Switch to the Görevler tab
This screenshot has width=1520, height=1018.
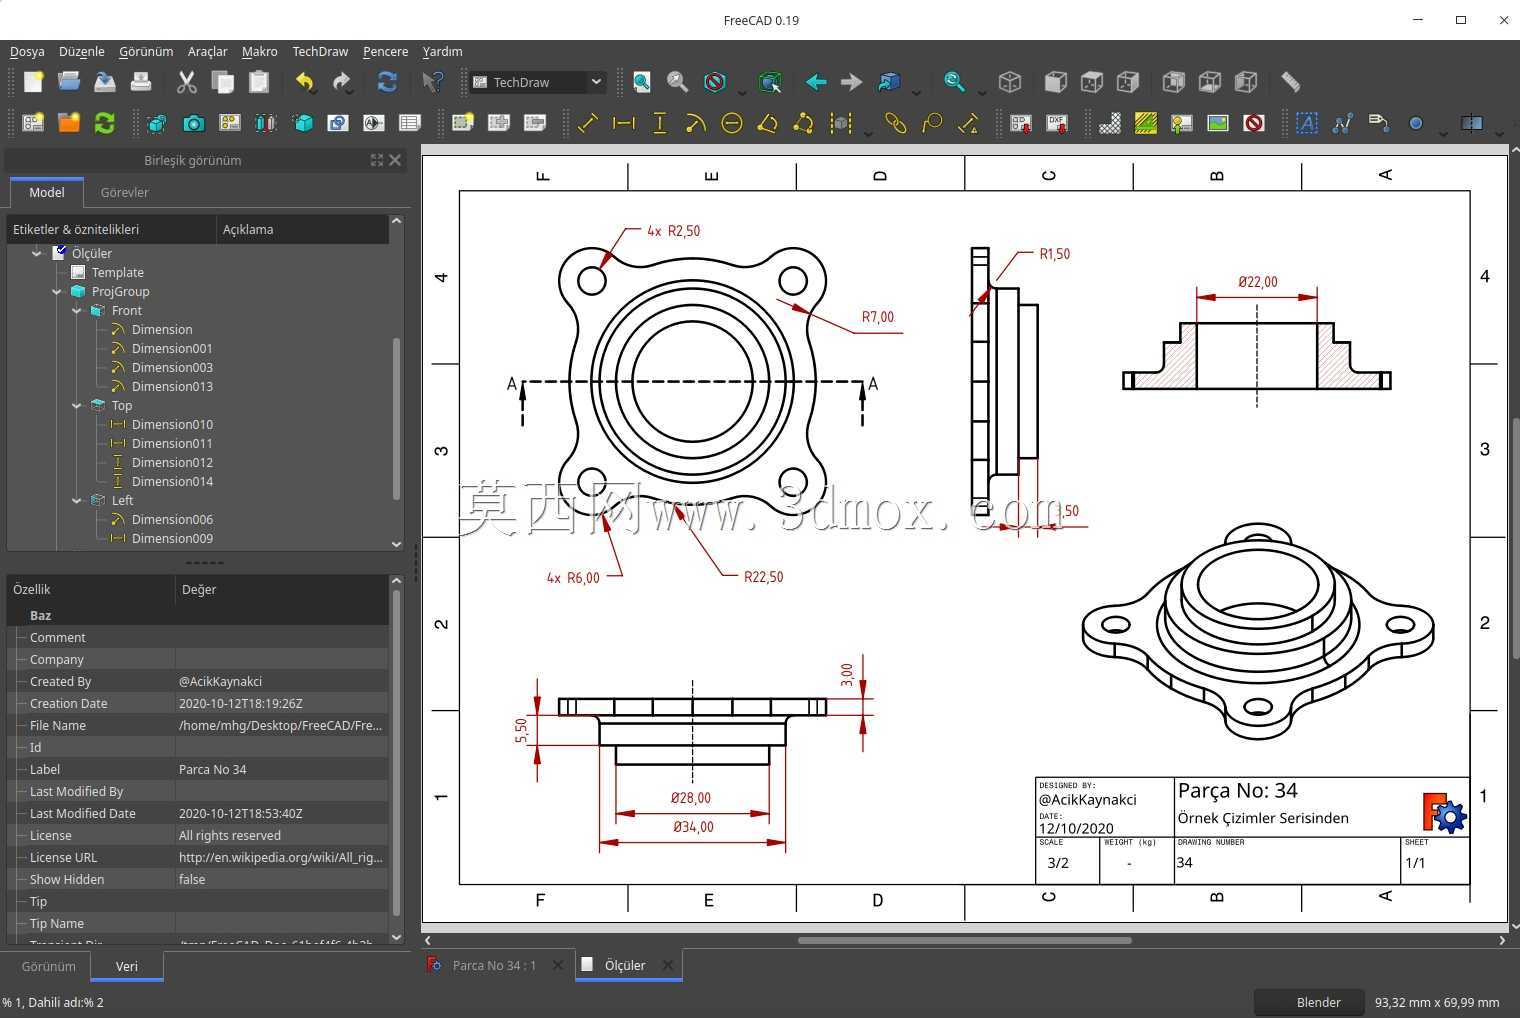click(x=124, y=192)
